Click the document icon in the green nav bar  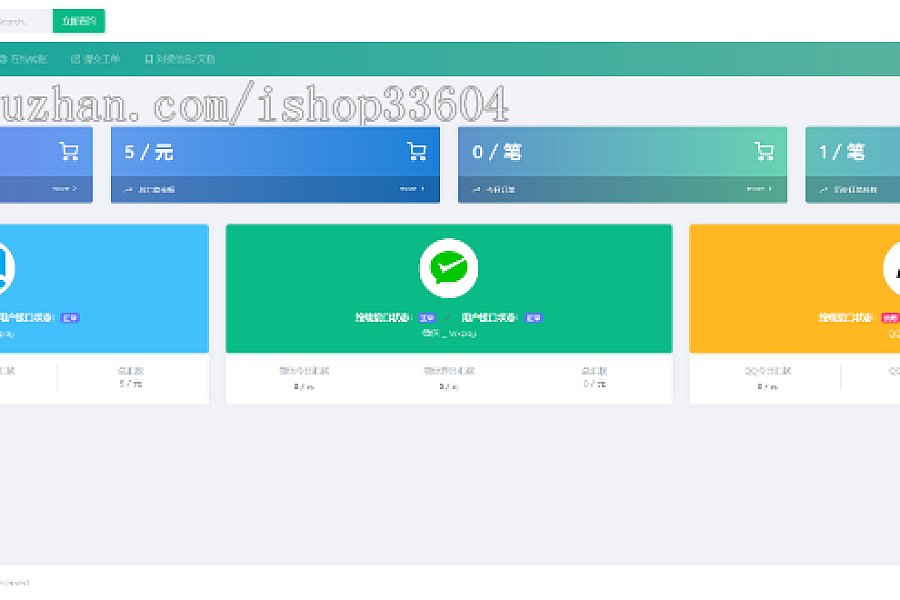pos(149,59)
